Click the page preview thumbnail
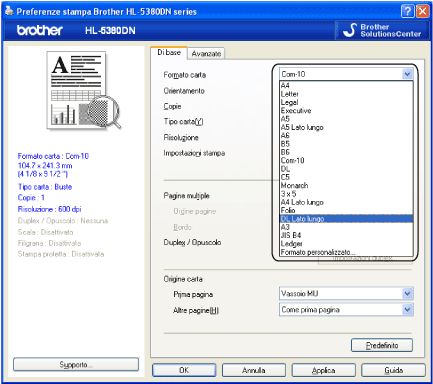Viewport: 433px width, 384px height. pyautogui.click(x=83, y=90)
